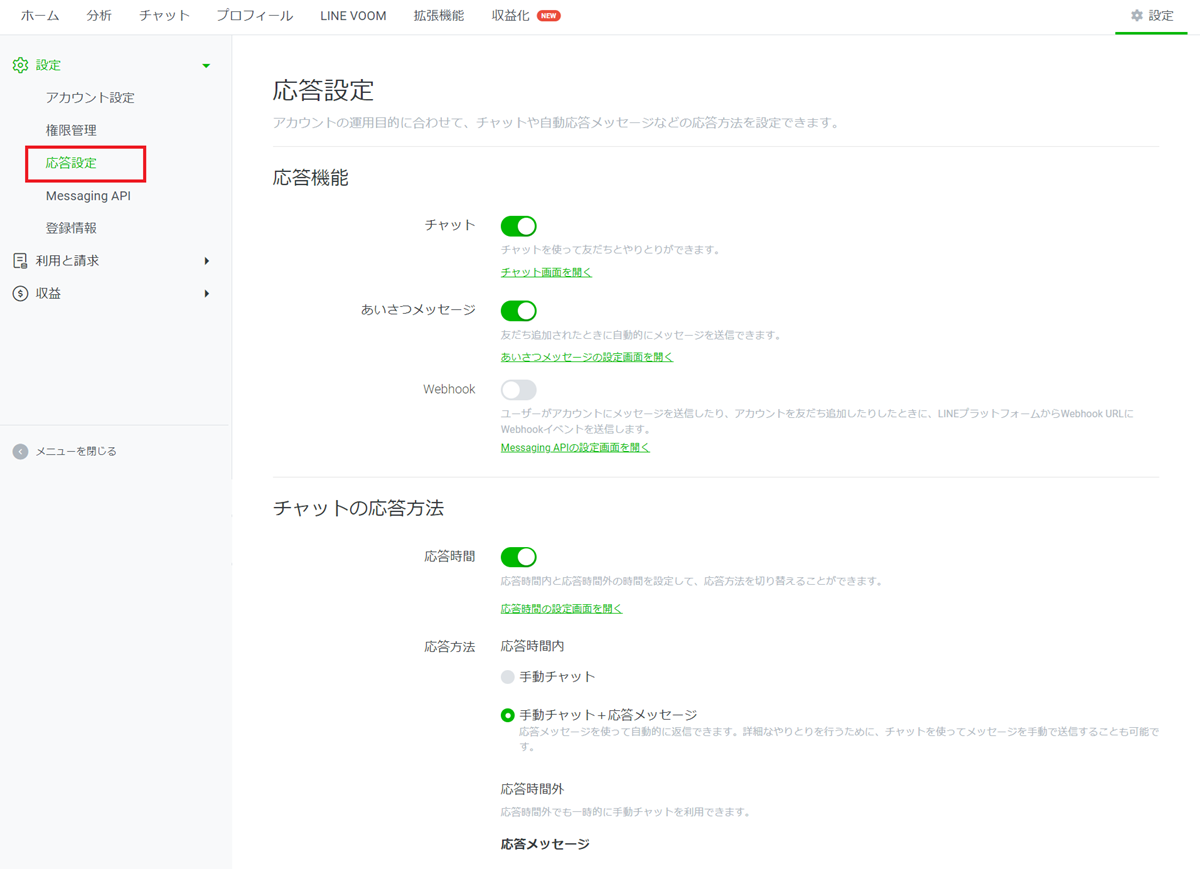1200x869 pixels.
Task: Open the チャット画面を開く link
Action: tap(546, 272)
